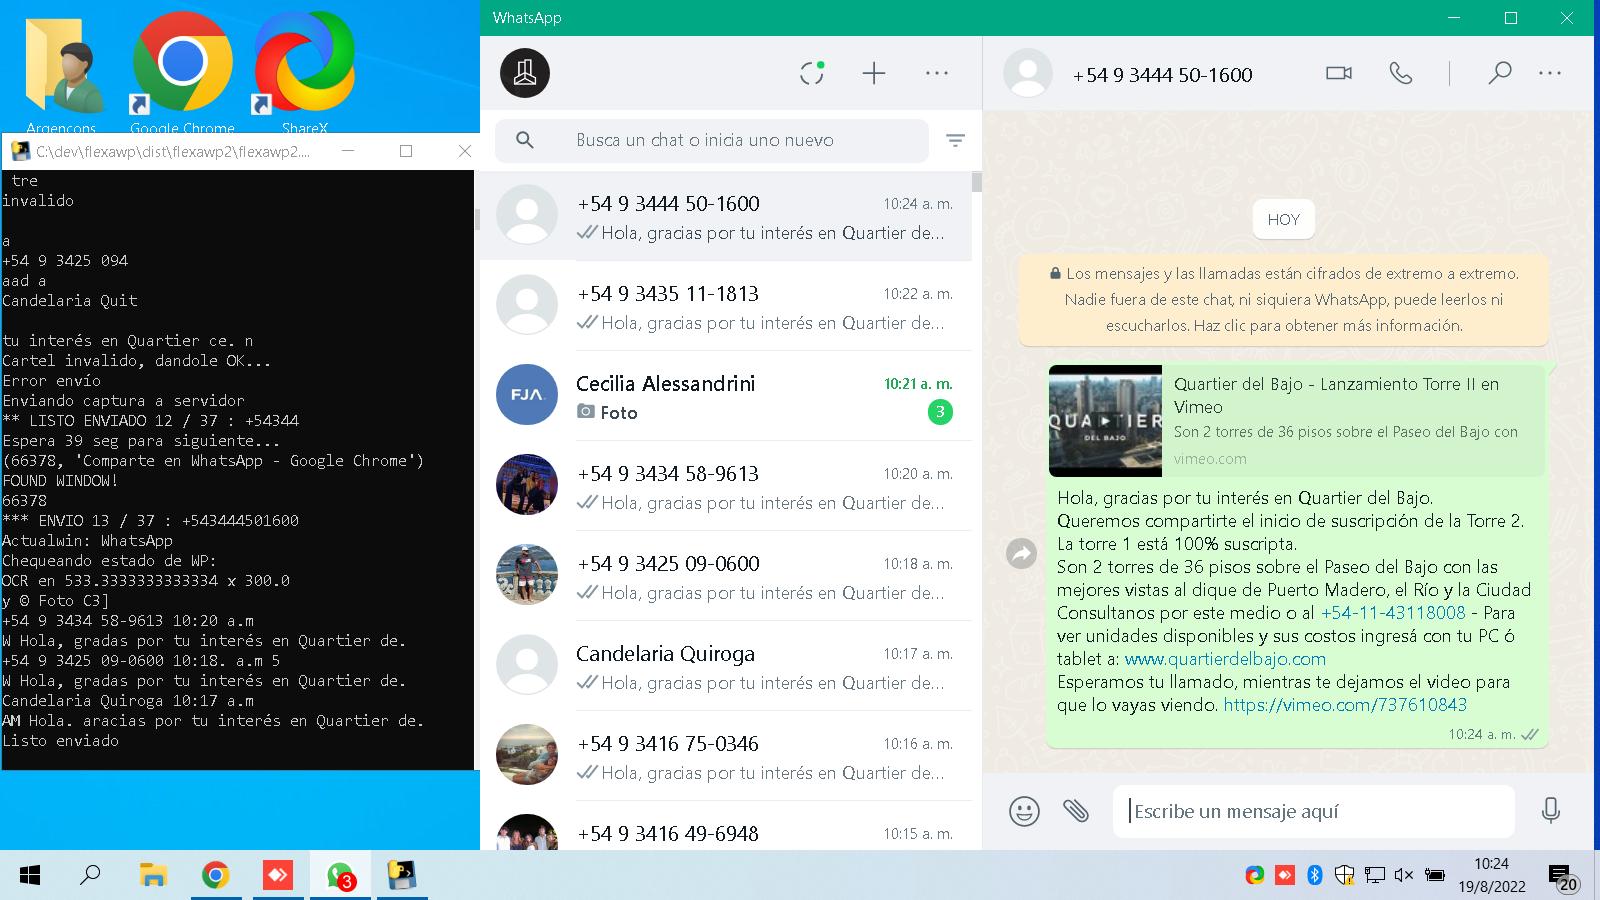Open ShareX desktop shortcut

tap(304, 72)
